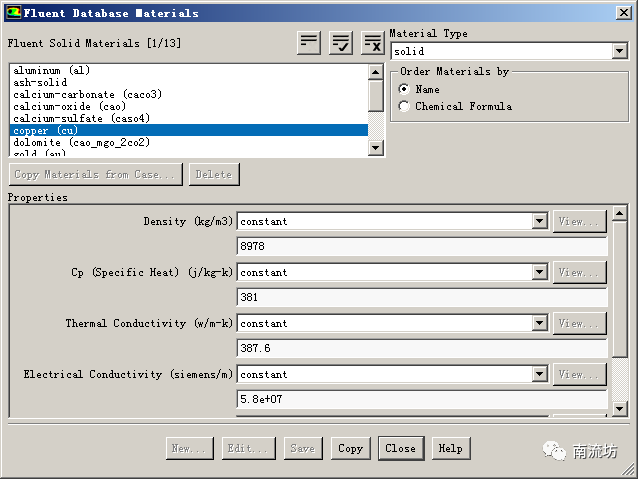Select calcium-sulfate (caso4) material
This screenshot has width=638, height=479.
(189, 118)
